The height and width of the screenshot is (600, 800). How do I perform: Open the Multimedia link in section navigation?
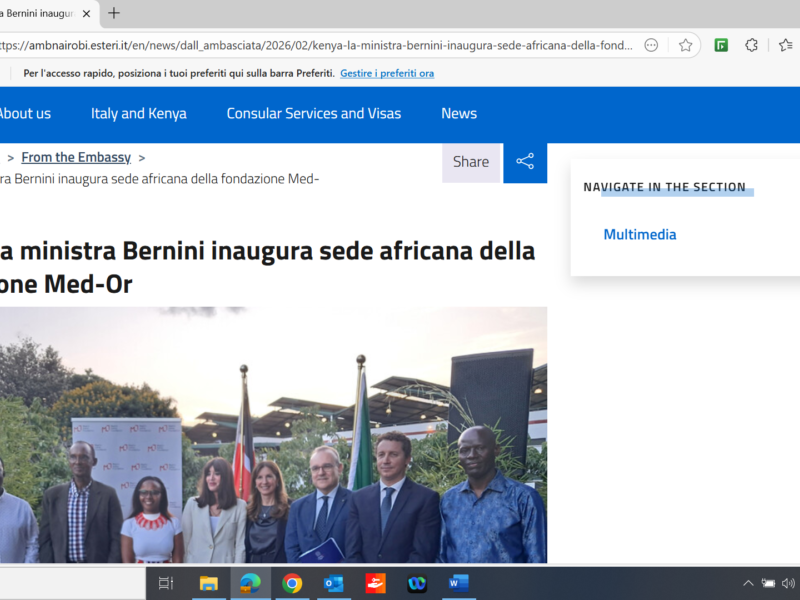(x=640, y=234)
